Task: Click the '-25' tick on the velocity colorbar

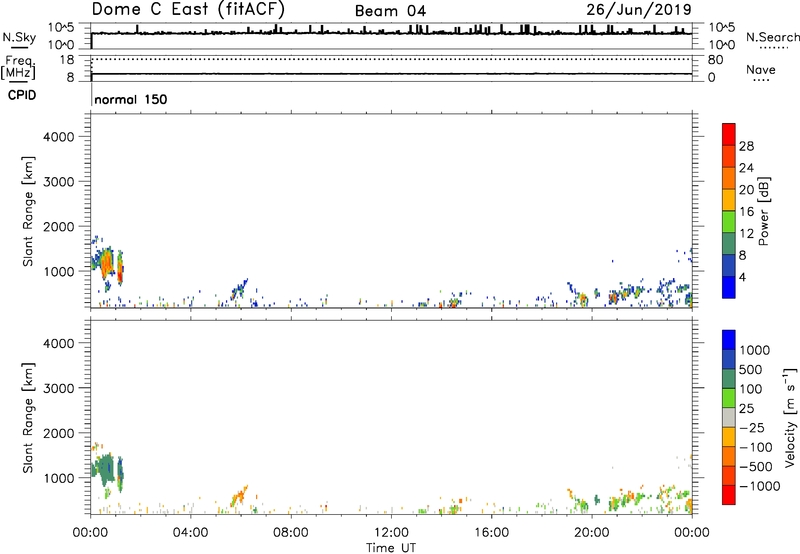Action: point(752,428)
